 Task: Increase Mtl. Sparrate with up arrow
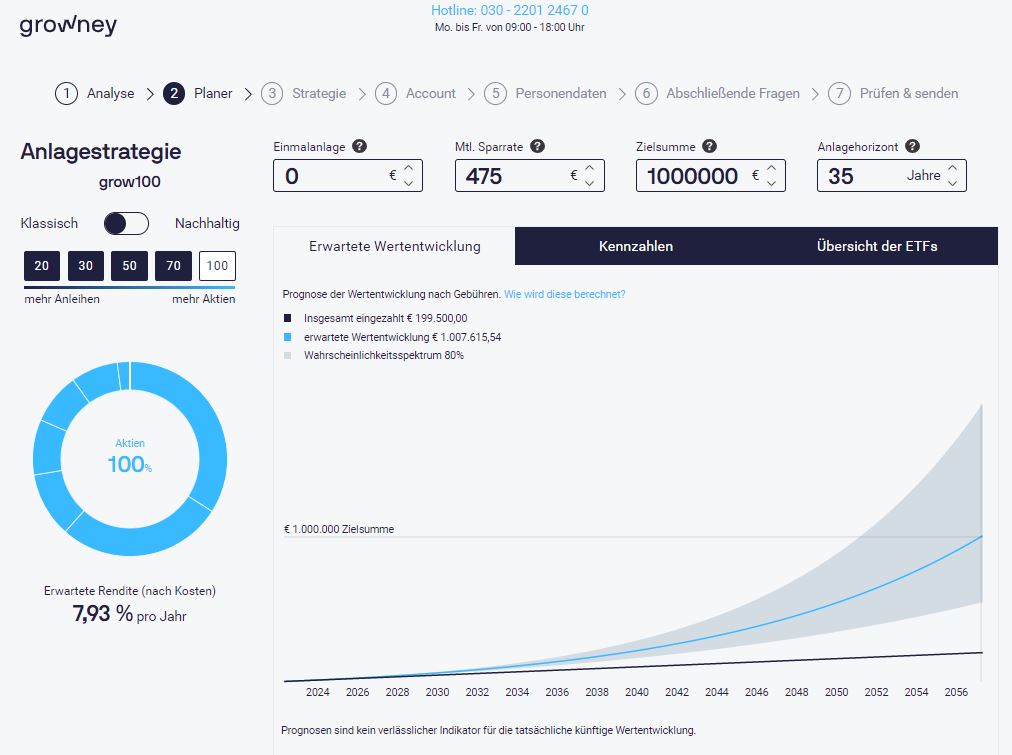(x=590, y=168)
